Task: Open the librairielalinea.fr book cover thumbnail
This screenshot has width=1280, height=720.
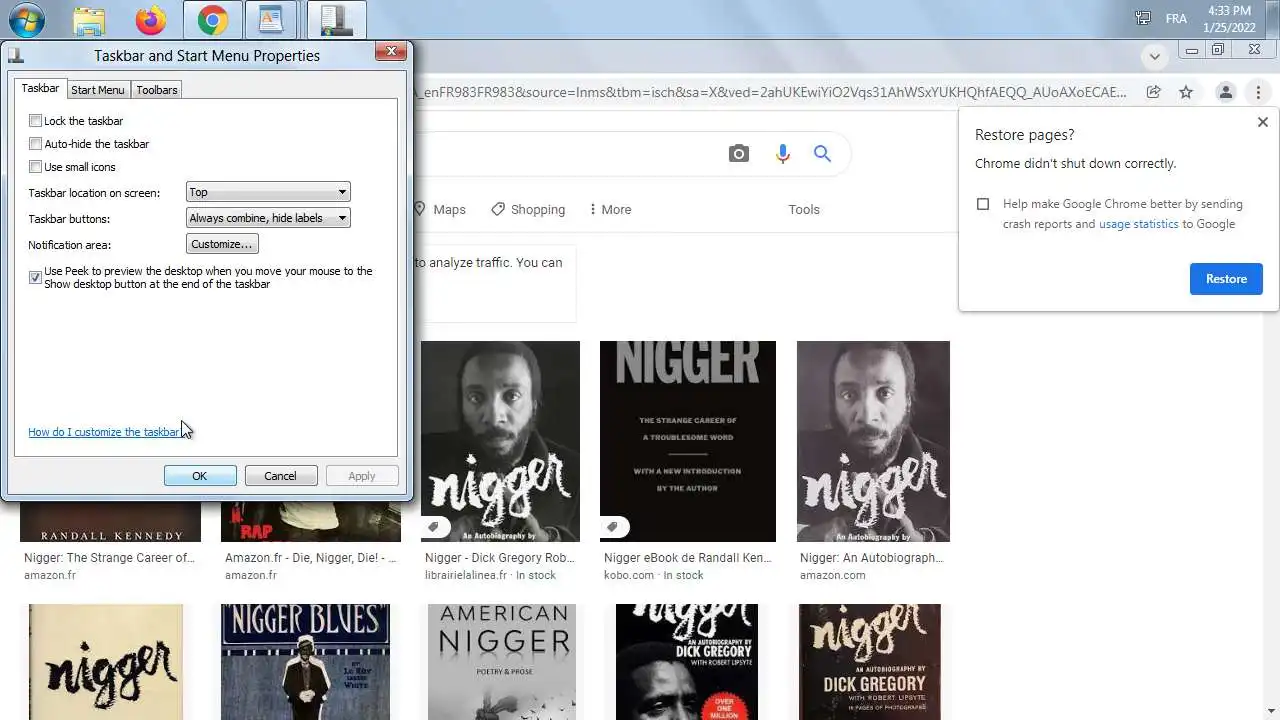Action: pyautogui.click(x=500, y=441)
